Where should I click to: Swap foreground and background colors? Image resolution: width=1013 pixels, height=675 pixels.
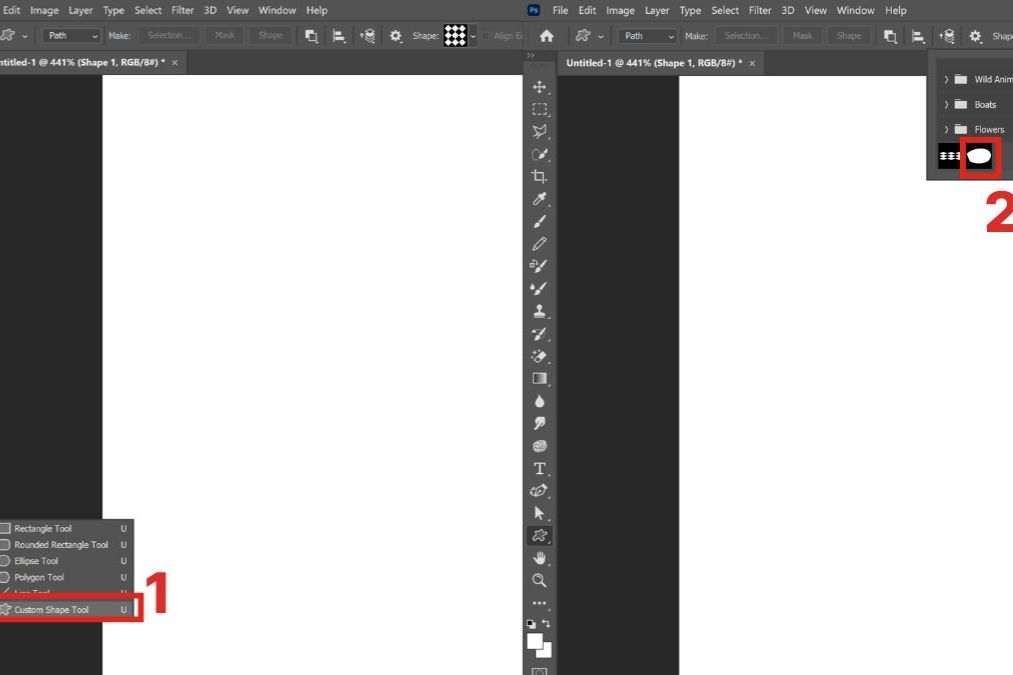547,624
